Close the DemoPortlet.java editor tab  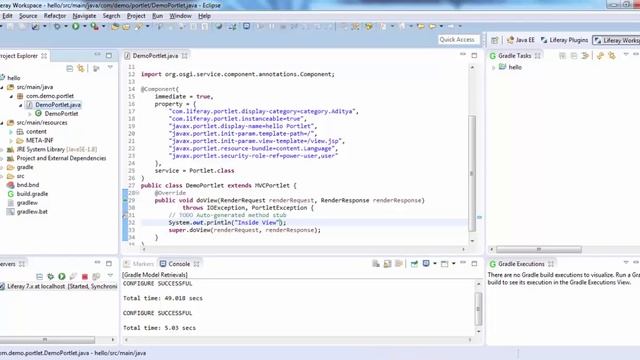tap(184, 56)
